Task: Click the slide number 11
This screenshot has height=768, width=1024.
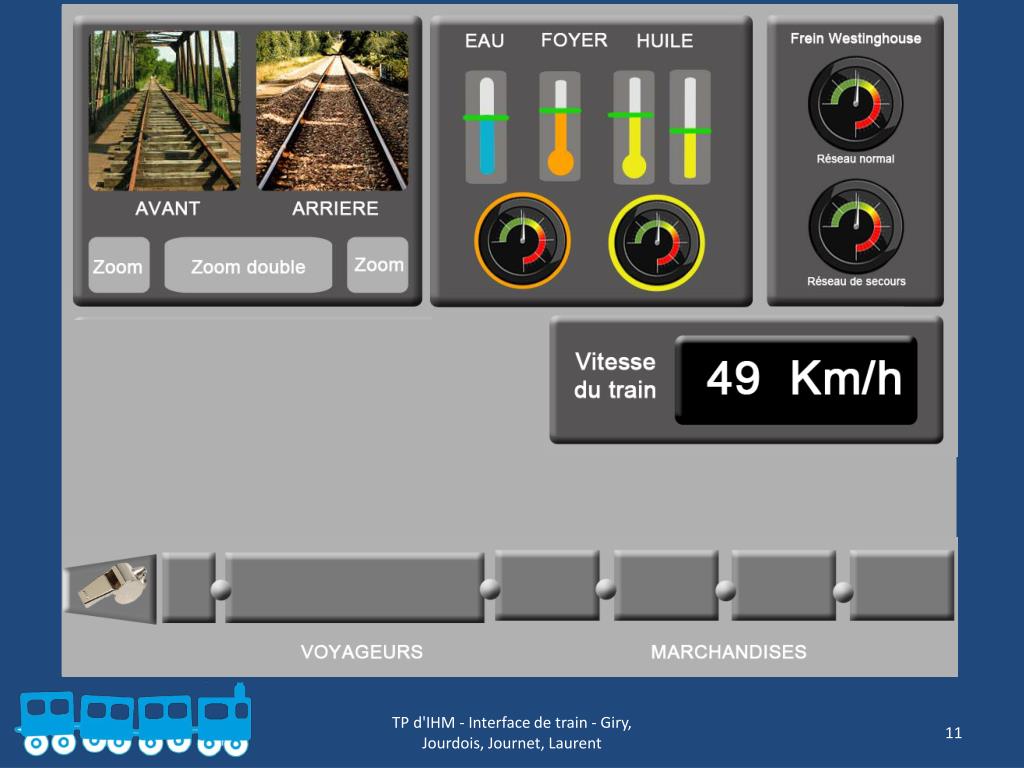Action: tap(953, 733)
